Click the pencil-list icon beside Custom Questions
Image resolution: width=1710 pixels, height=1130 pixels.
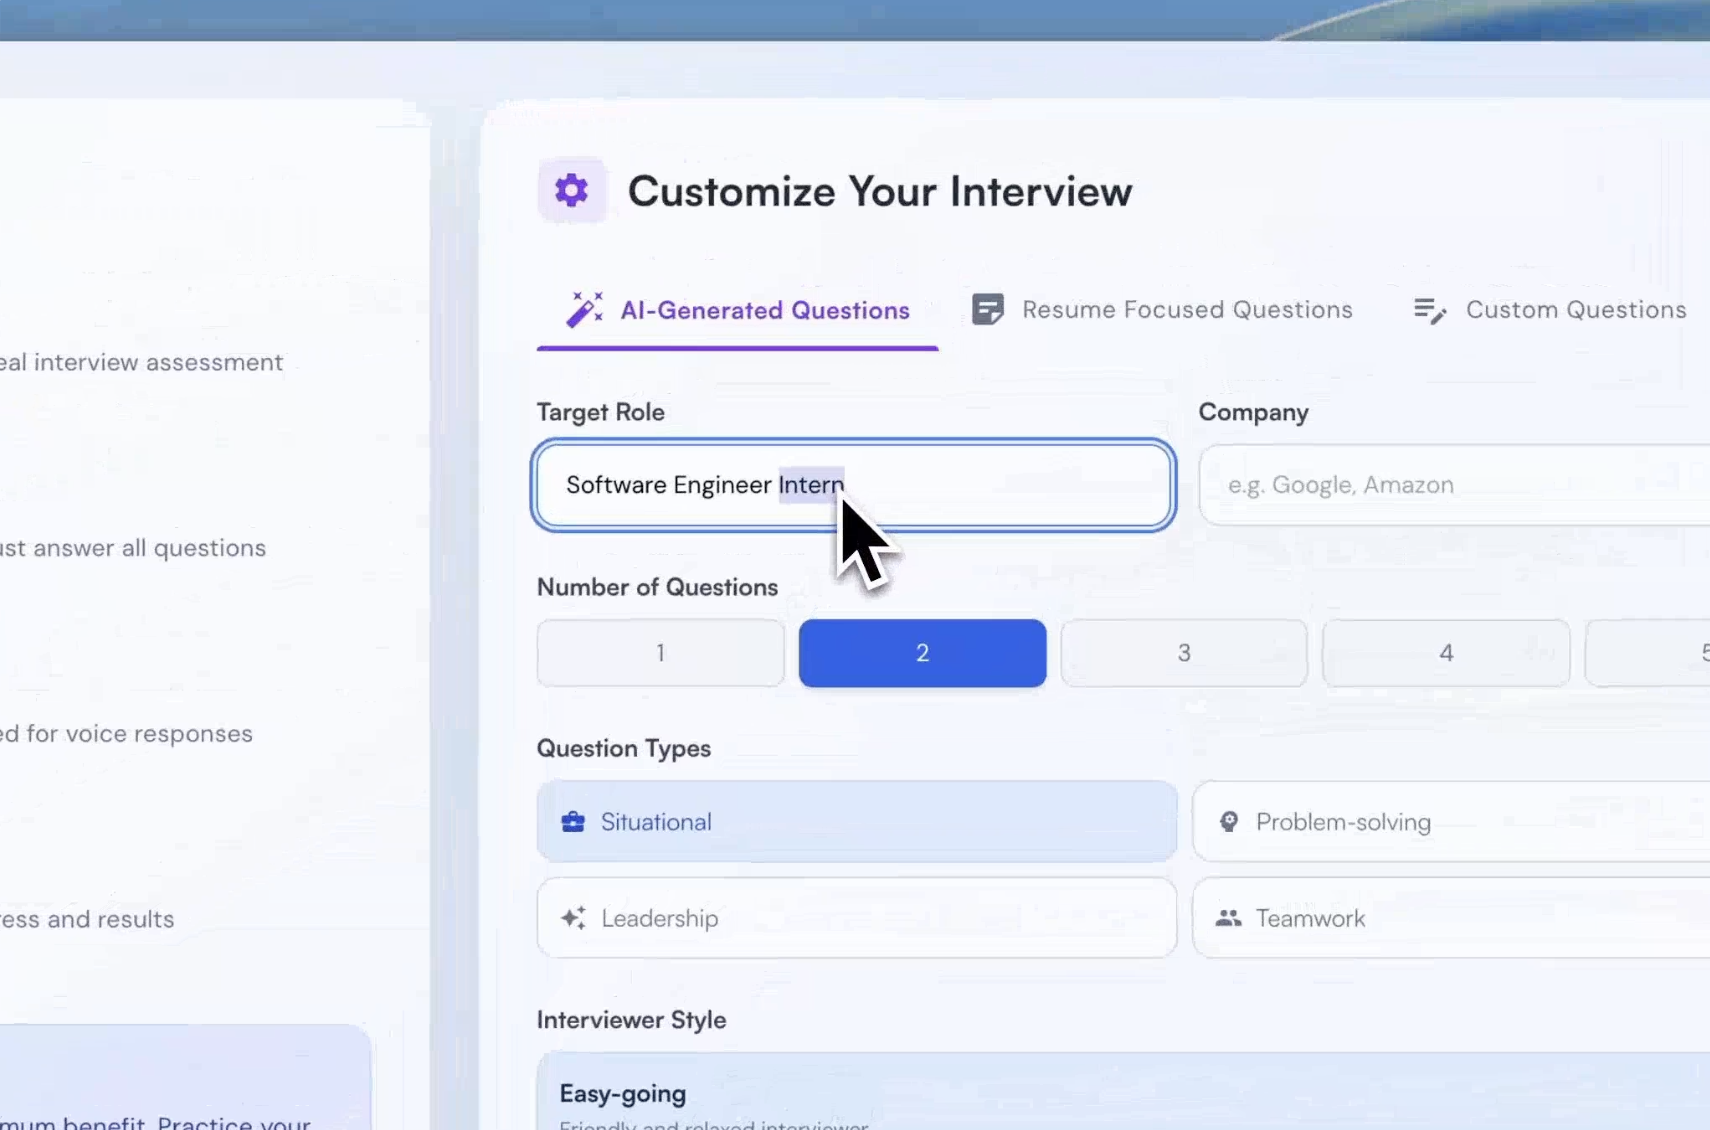(x=1430, y=310)
